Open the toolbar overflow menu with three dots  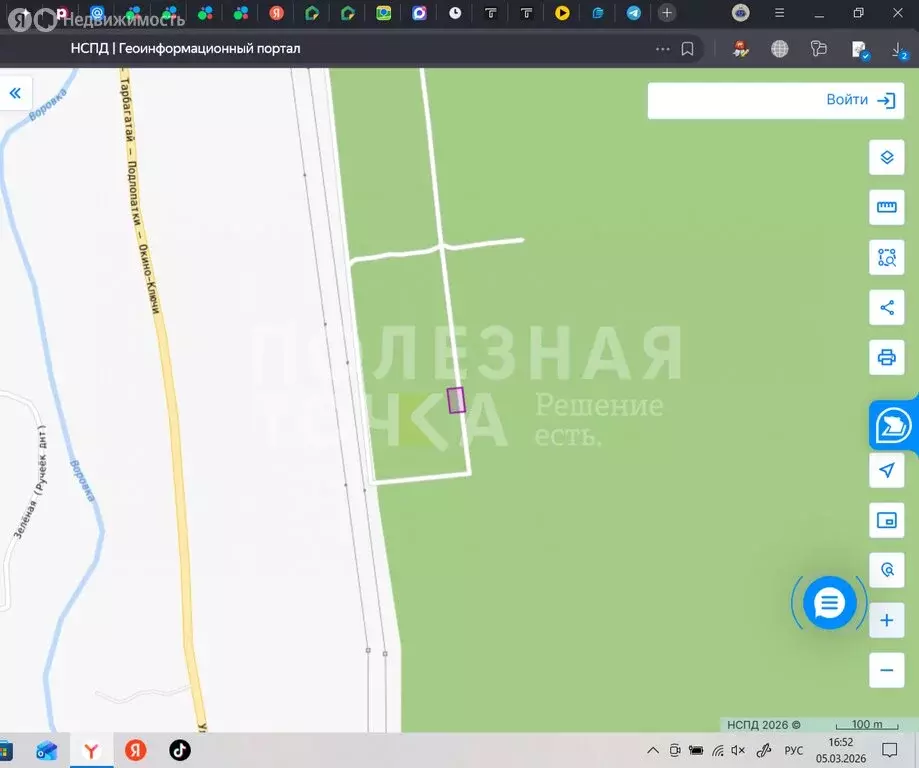click(x=661, y=48)
